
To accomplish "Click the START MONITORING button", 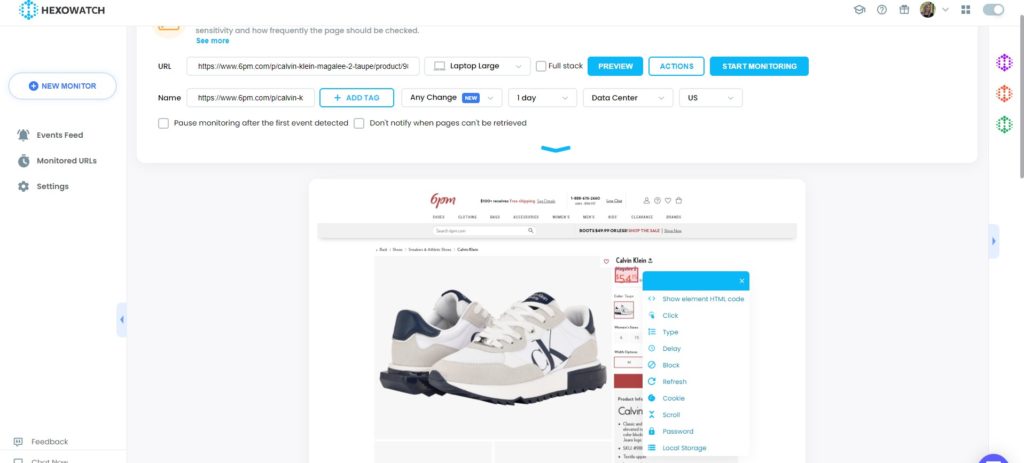I will point(759,66).
